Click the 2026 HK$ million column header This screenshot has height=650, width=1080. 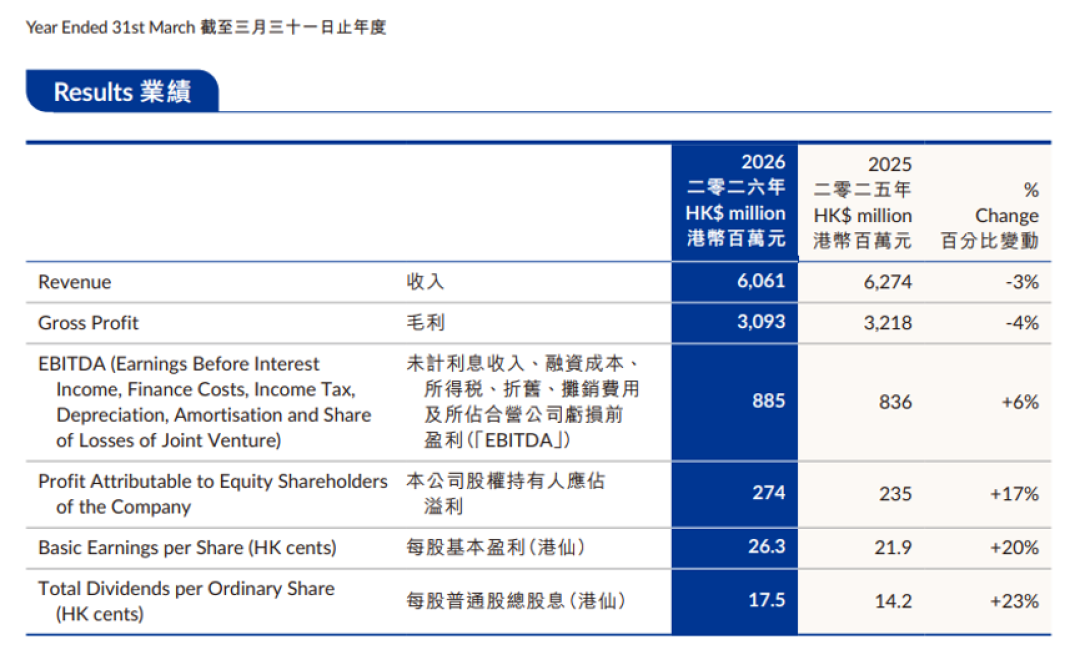click(735, 200)
